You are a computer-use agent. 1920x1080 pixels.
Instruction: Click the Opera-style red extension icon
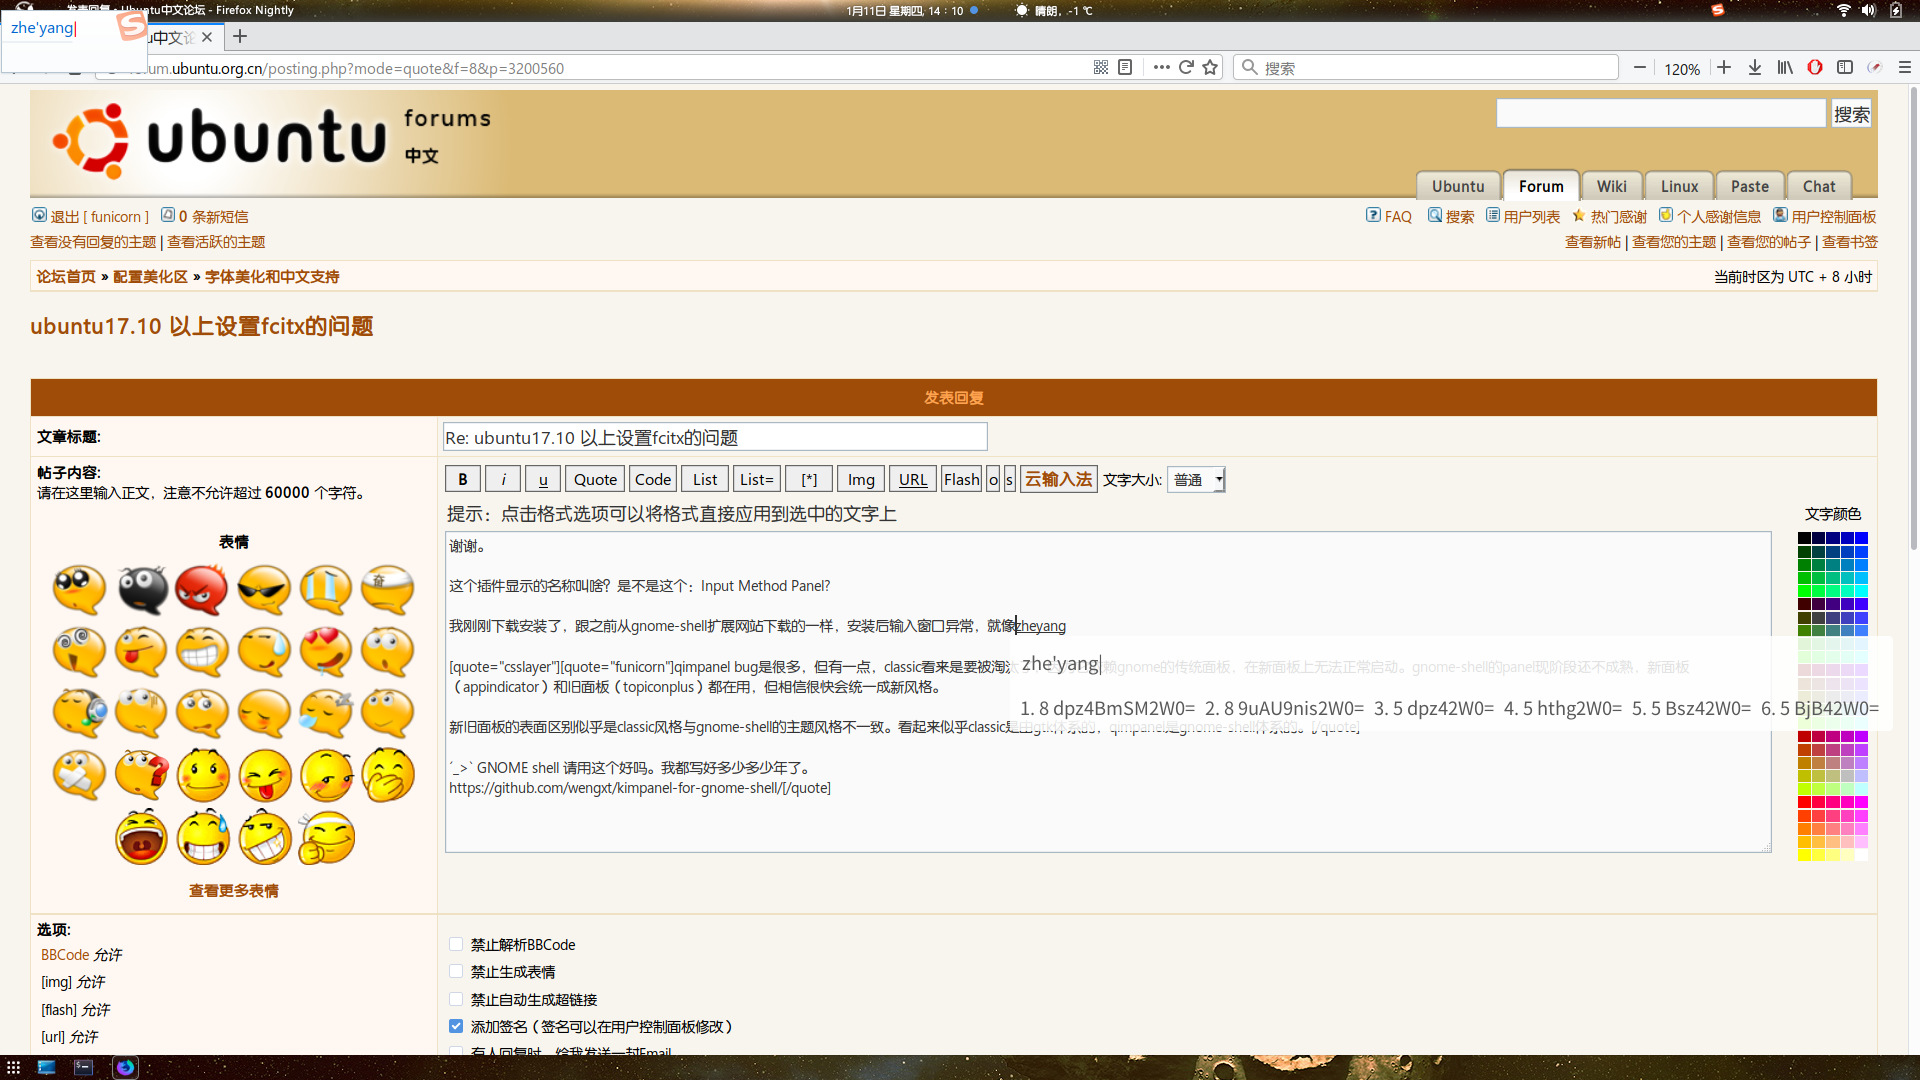pyautogui.click(x=1815, y=67)
